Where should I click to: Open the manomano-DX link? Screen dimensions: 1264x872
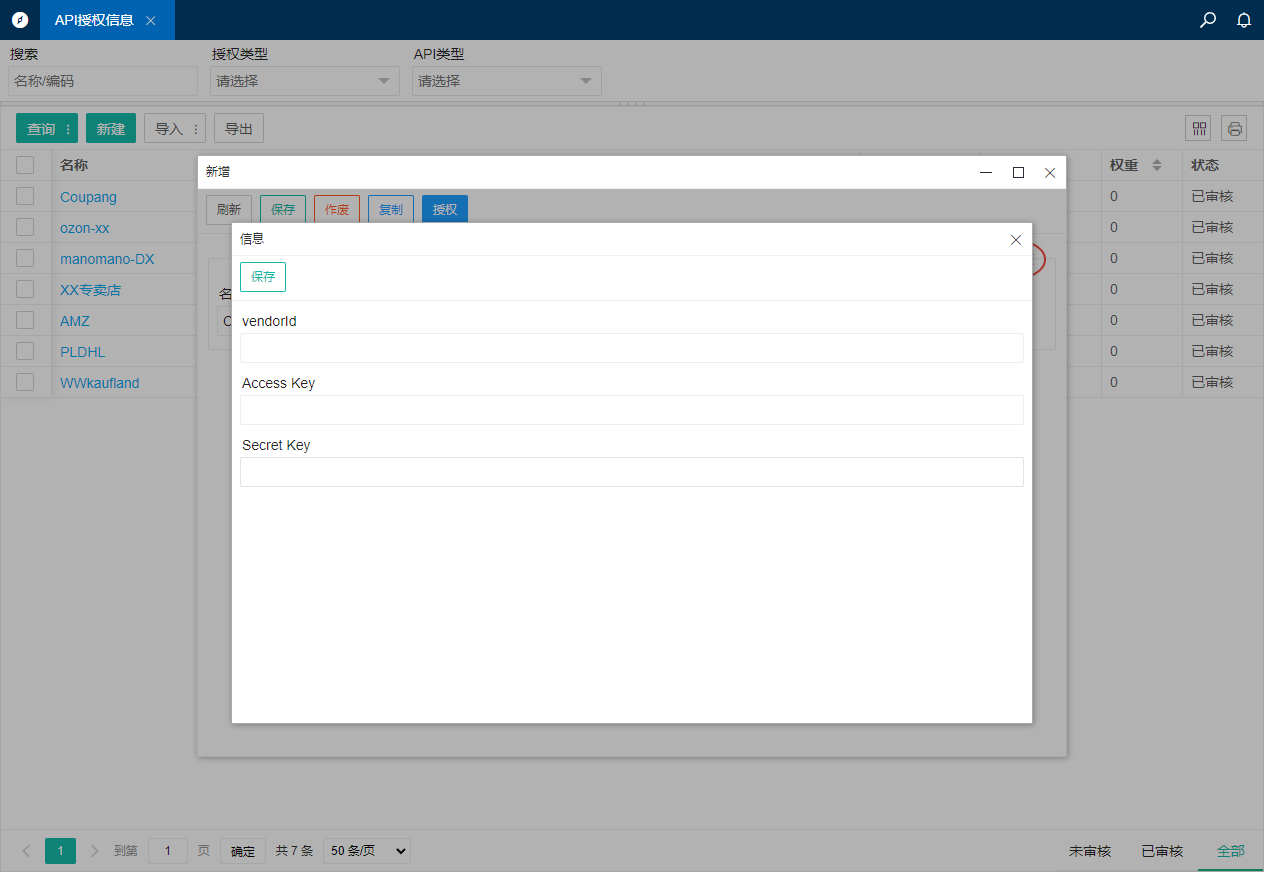[107, 259]
